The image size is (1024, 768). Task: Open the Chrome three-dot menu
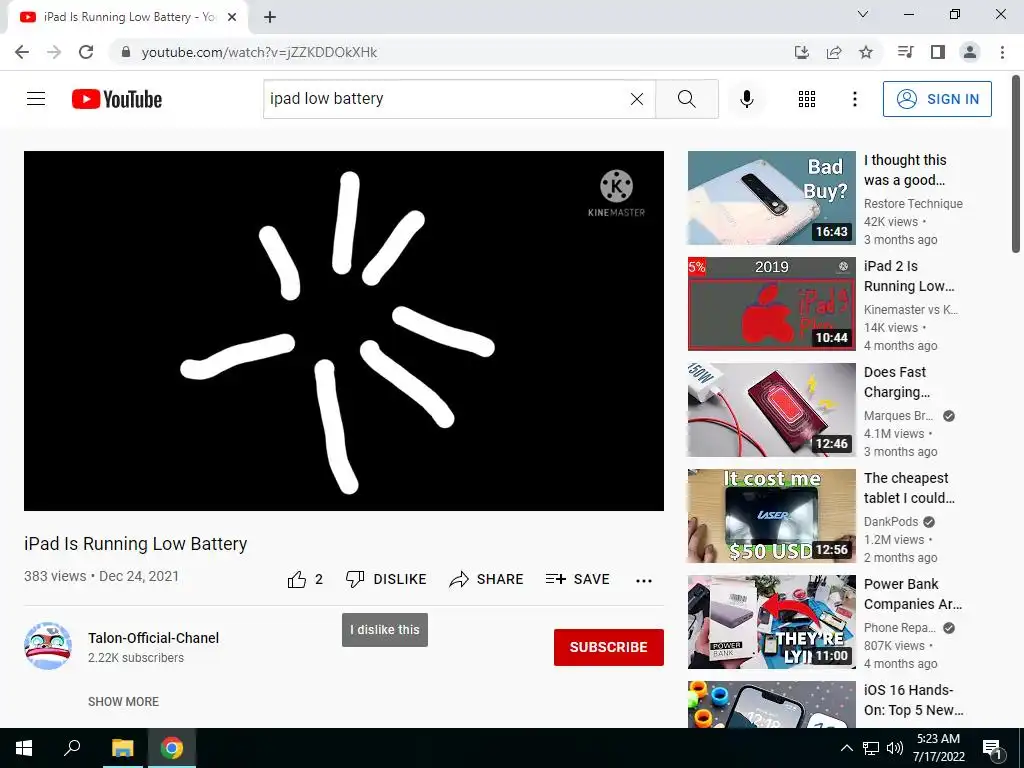pos(1002,52)
